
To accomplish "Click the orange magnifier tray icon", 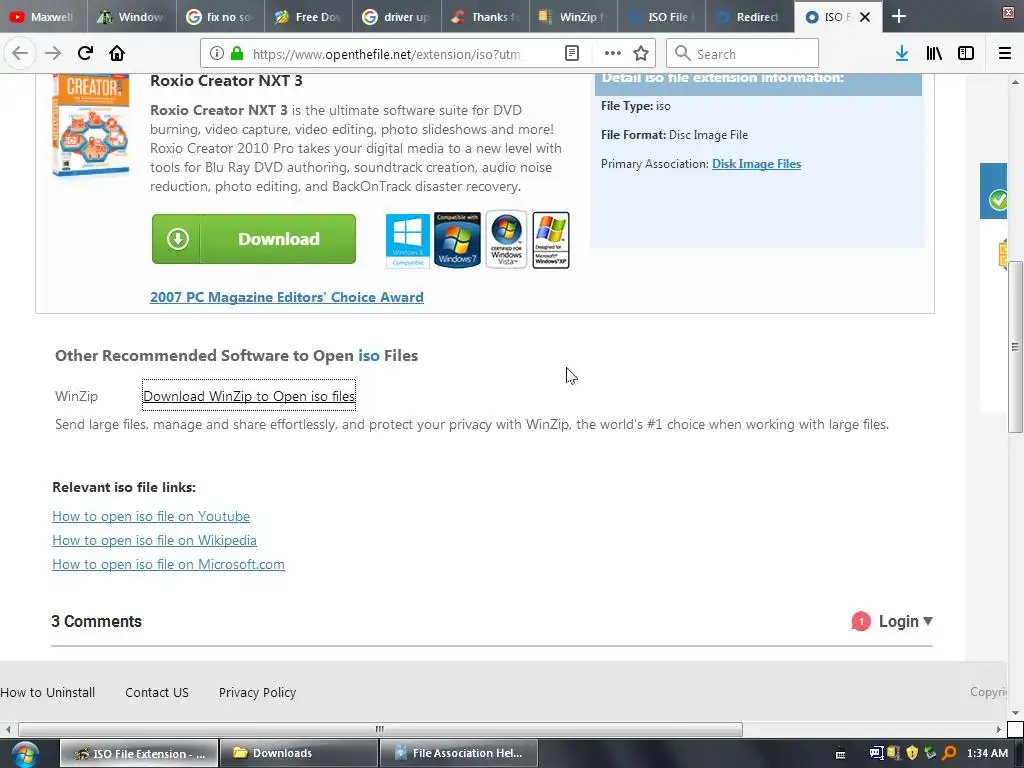I will 950,753.
